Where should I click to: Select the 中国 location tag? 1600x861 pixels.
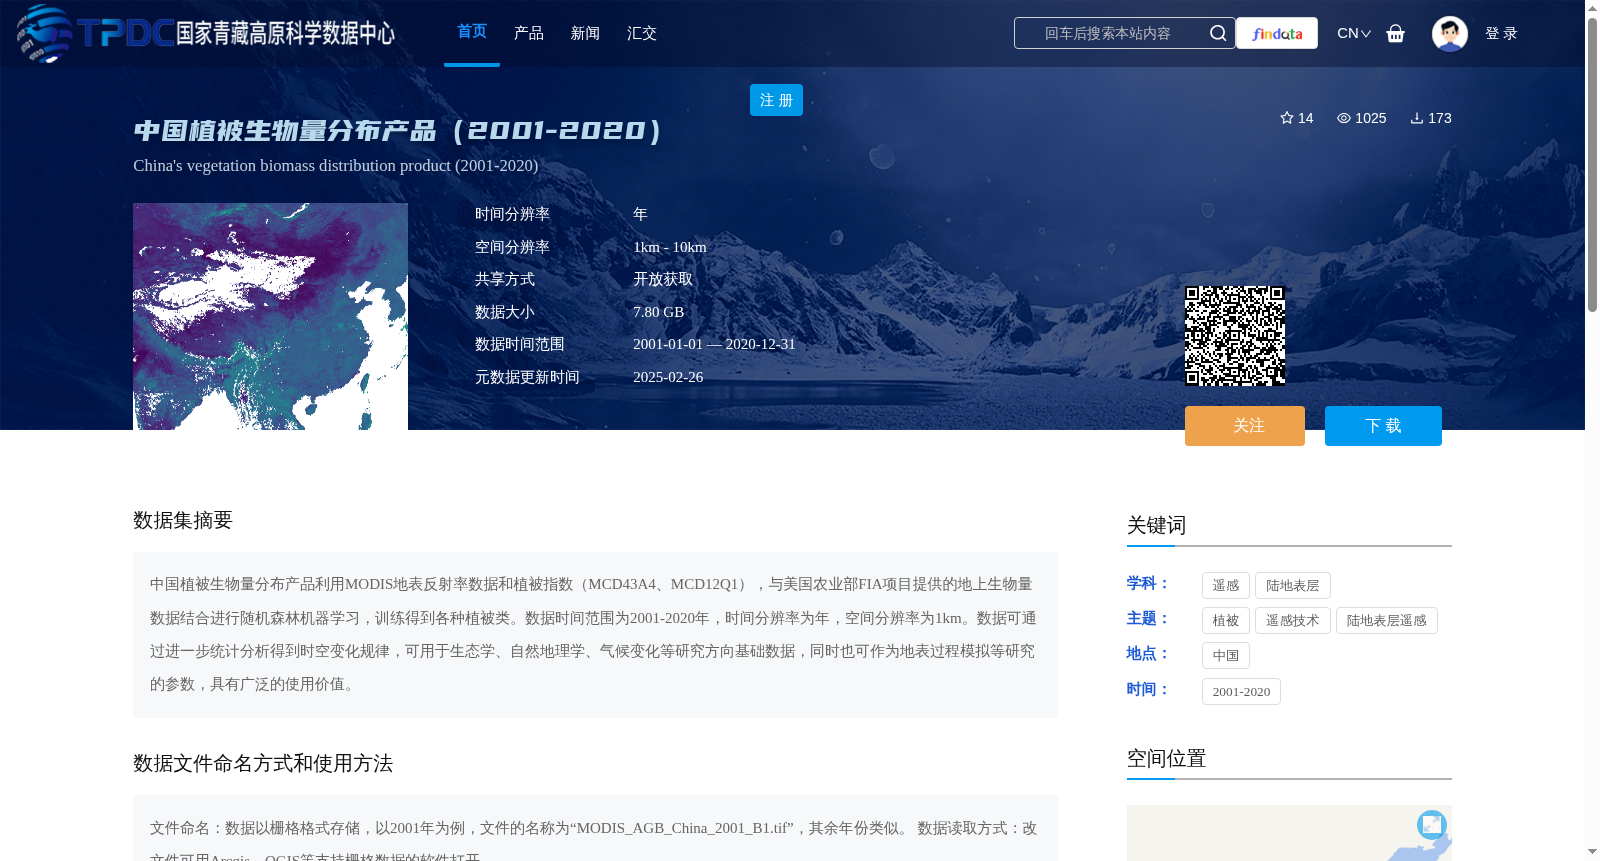click(1226, 656)
